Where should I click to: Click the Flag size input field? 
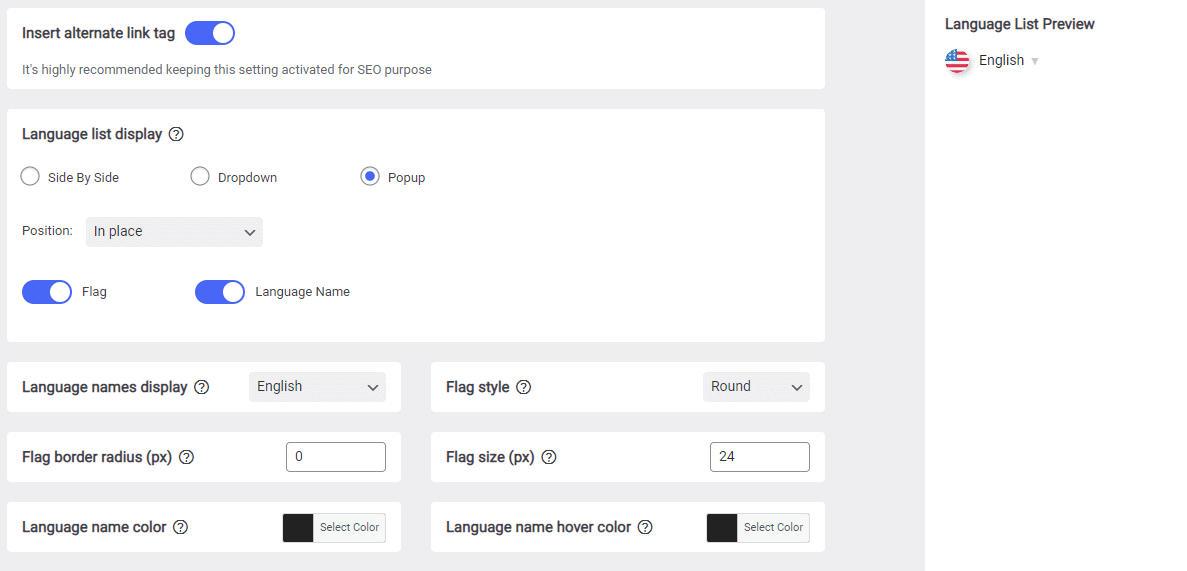[x=759, y=457]
